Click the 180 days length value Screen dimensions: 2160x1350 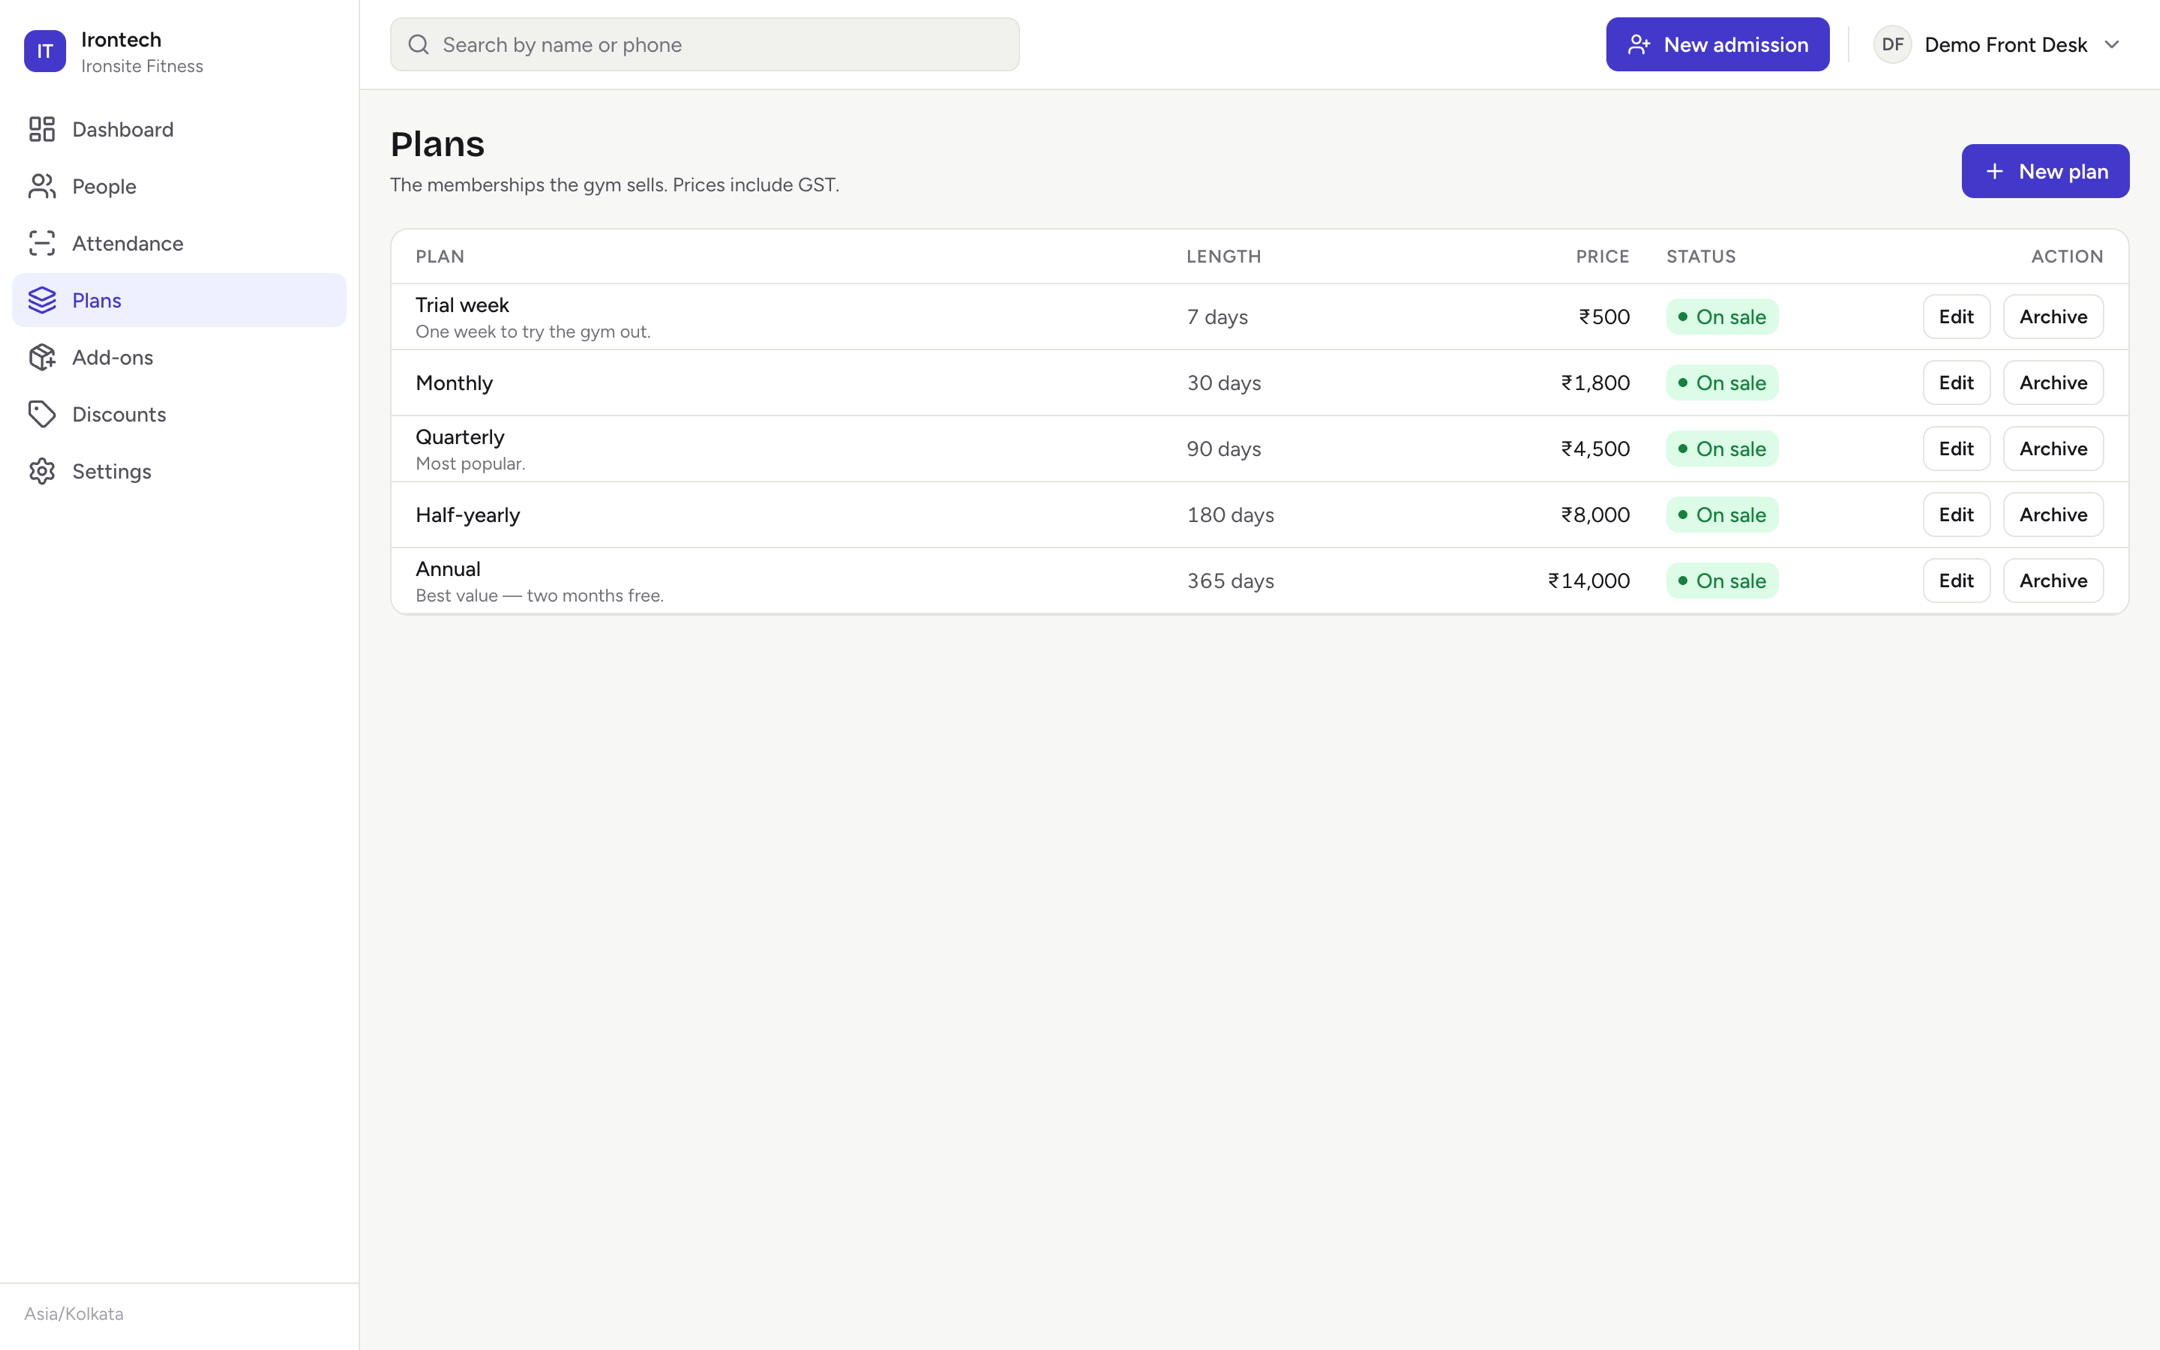click(1230, 515)
